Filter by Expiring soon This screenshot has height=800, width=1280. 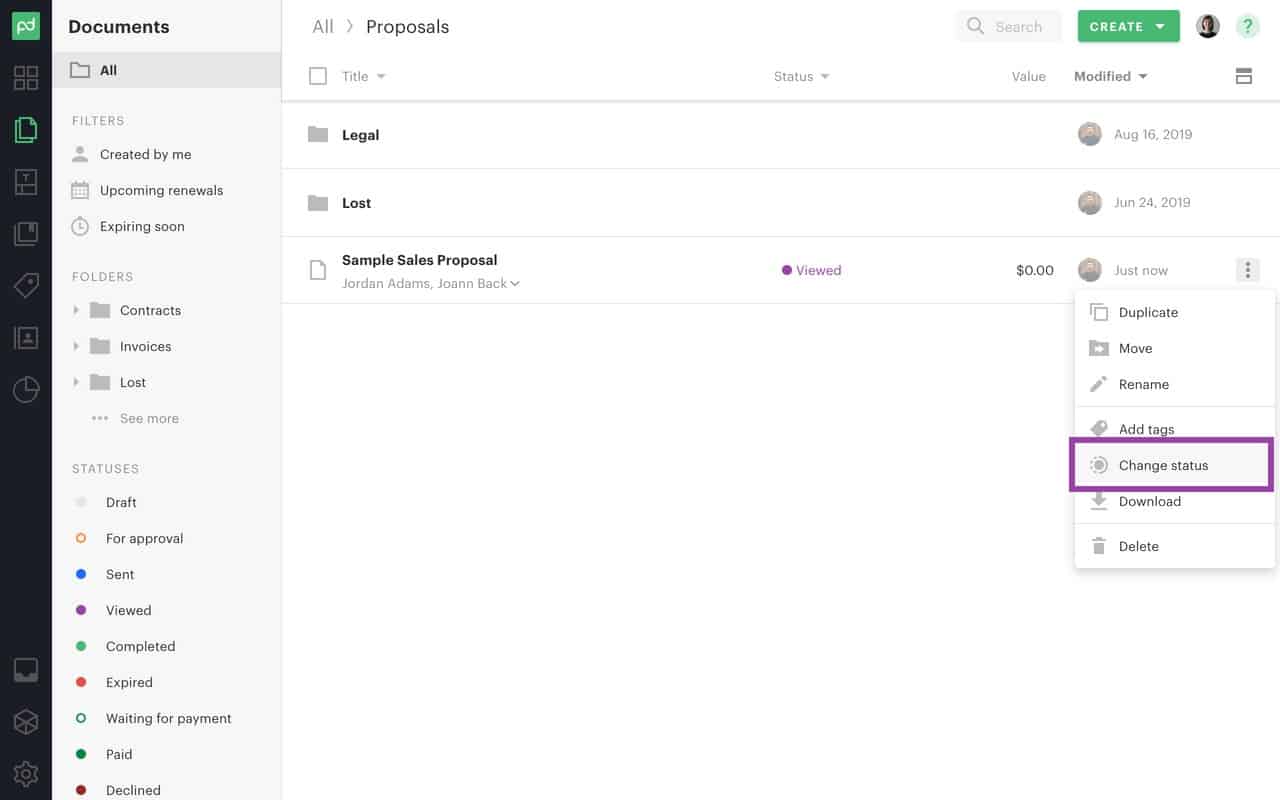(x=142, y=226)
